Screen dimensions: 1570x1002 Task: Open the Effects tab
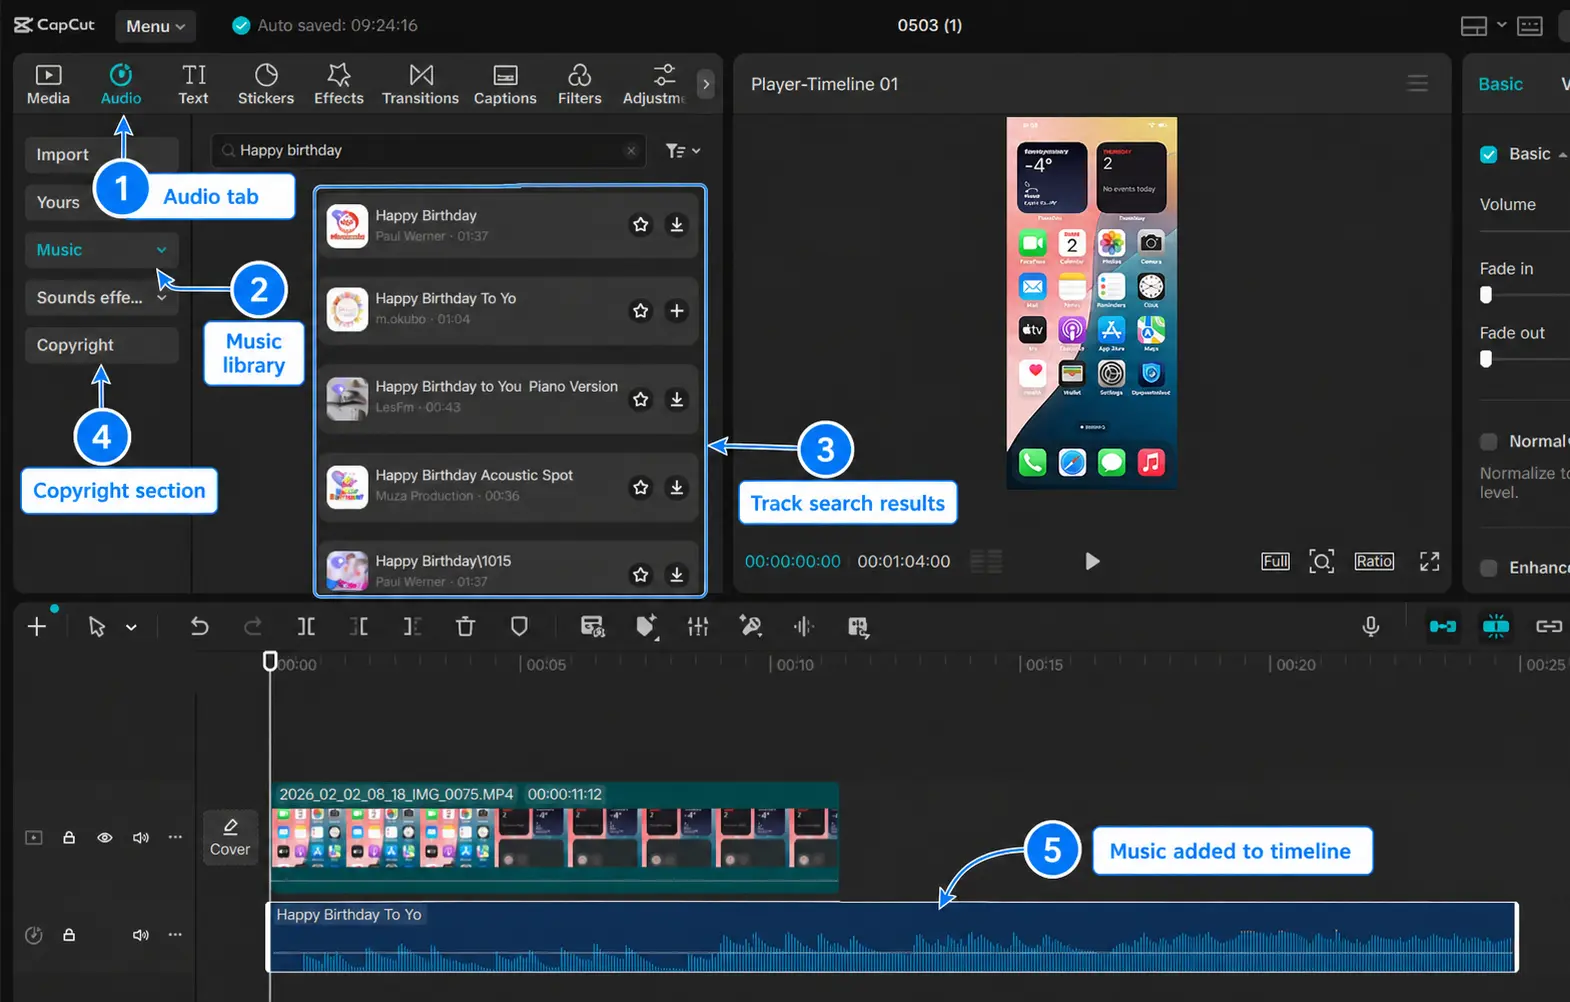point(339,84)
